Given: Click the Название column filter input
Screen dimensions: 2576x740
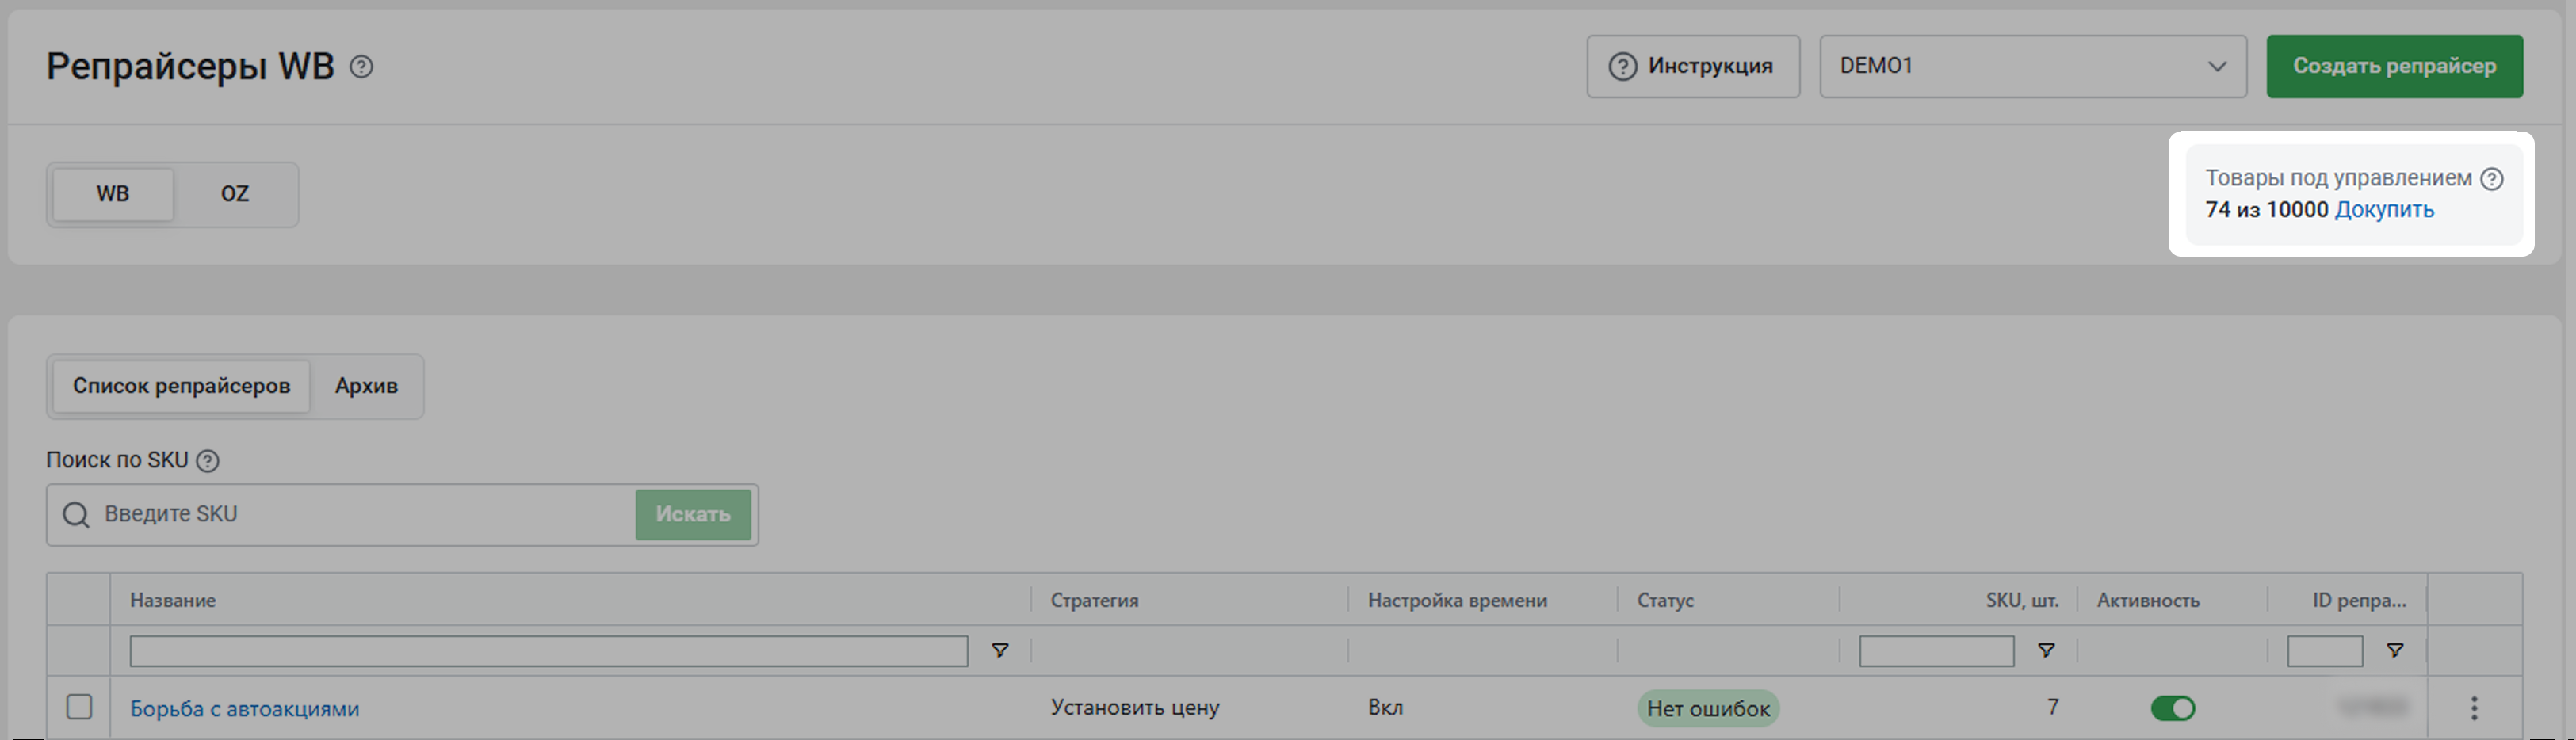Looking at the screenshot, I should (548, 651).
